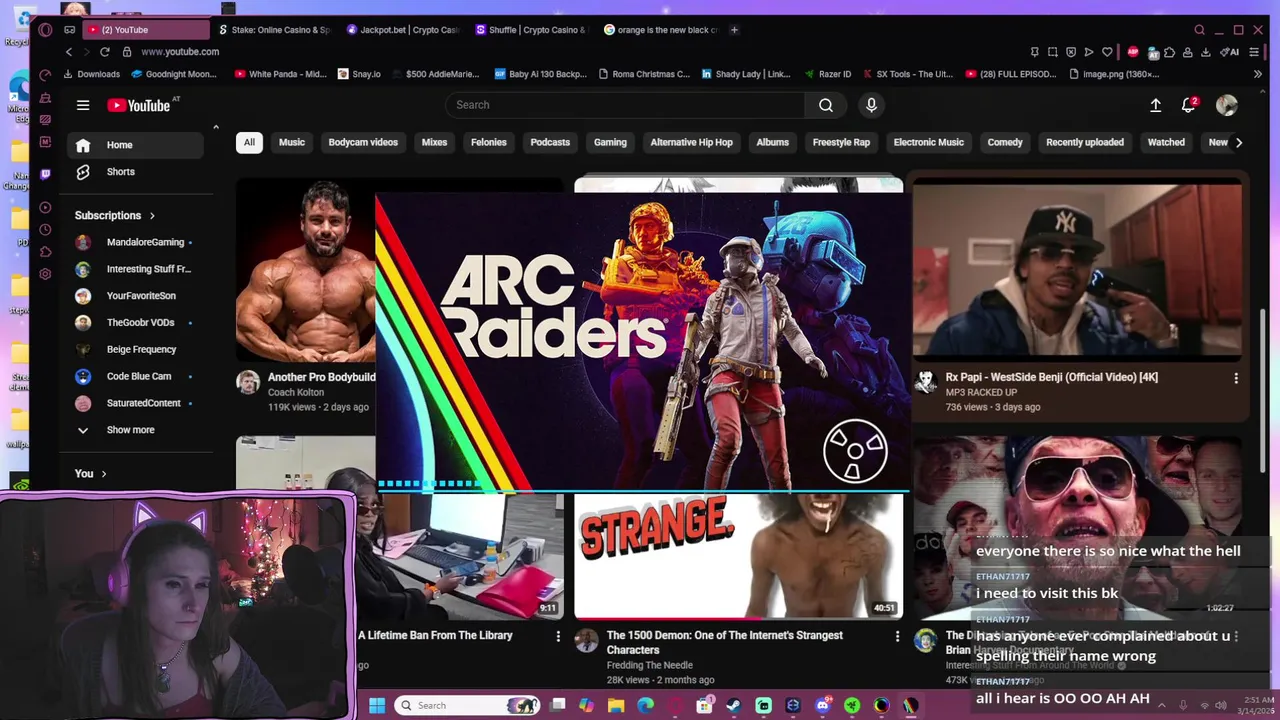
Task: Click the YouTube search field
Action: 625,105
